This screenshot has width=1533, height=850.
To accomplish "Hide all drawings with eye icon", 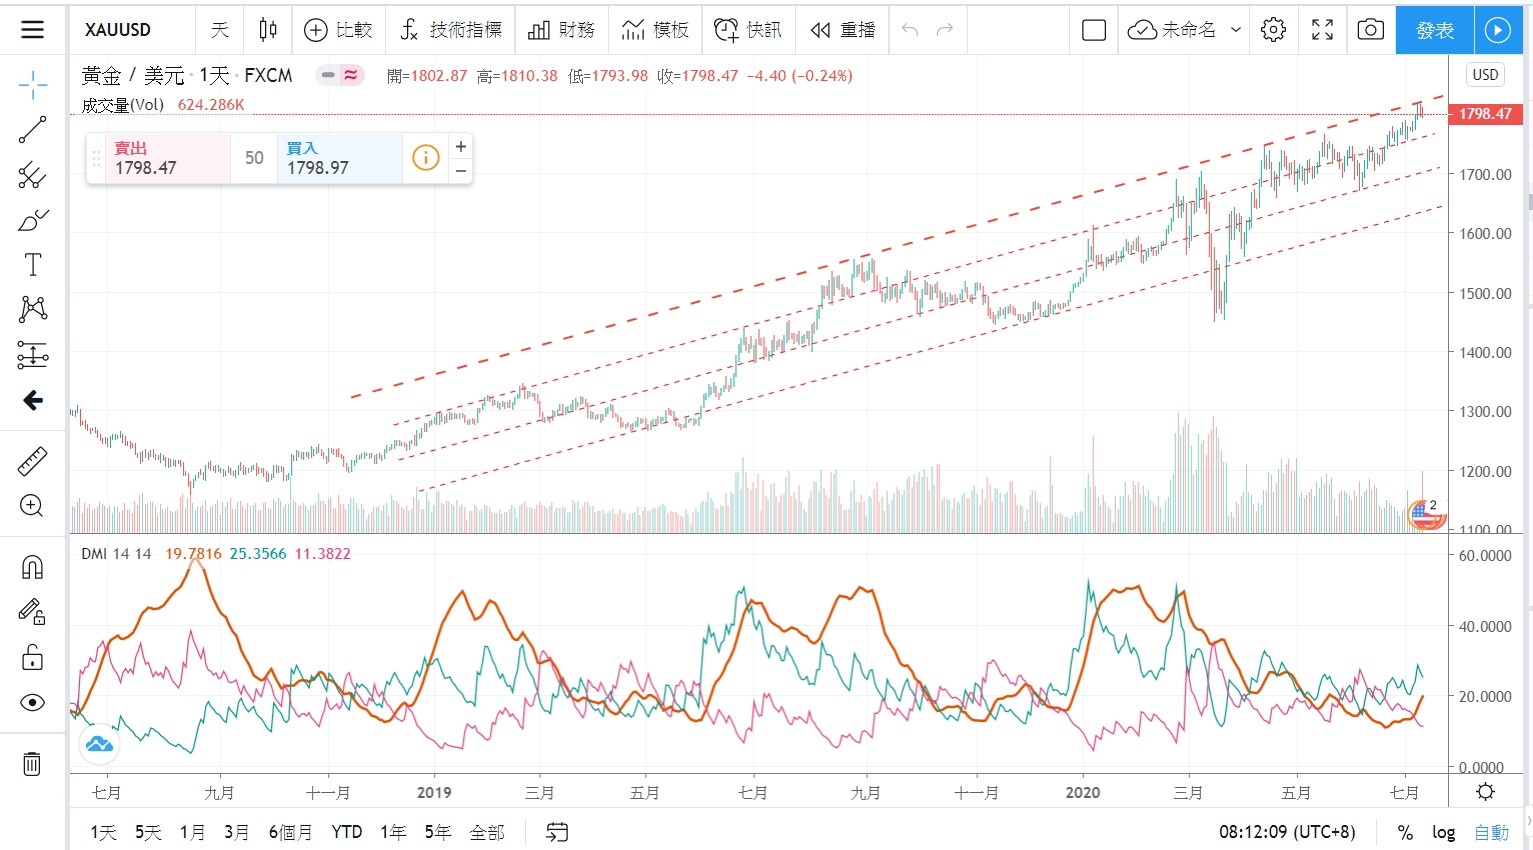I will [32, 703].
